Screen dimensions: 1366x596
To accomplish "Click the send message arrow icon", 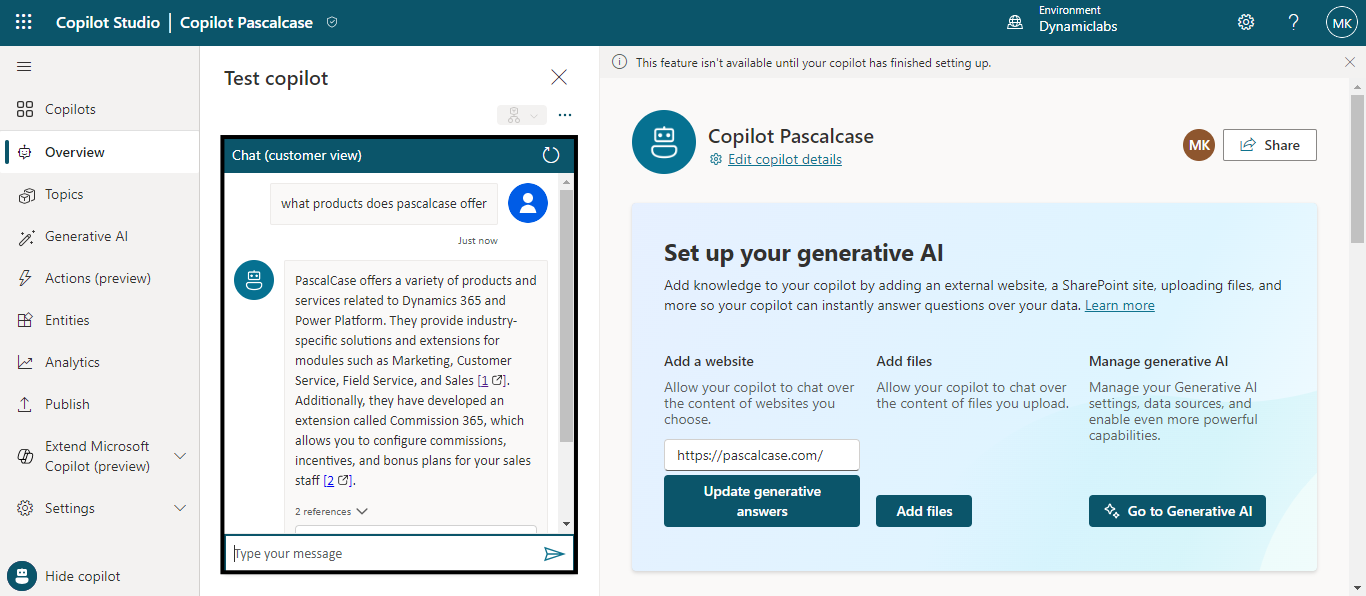I will click(x=554, y=554).
